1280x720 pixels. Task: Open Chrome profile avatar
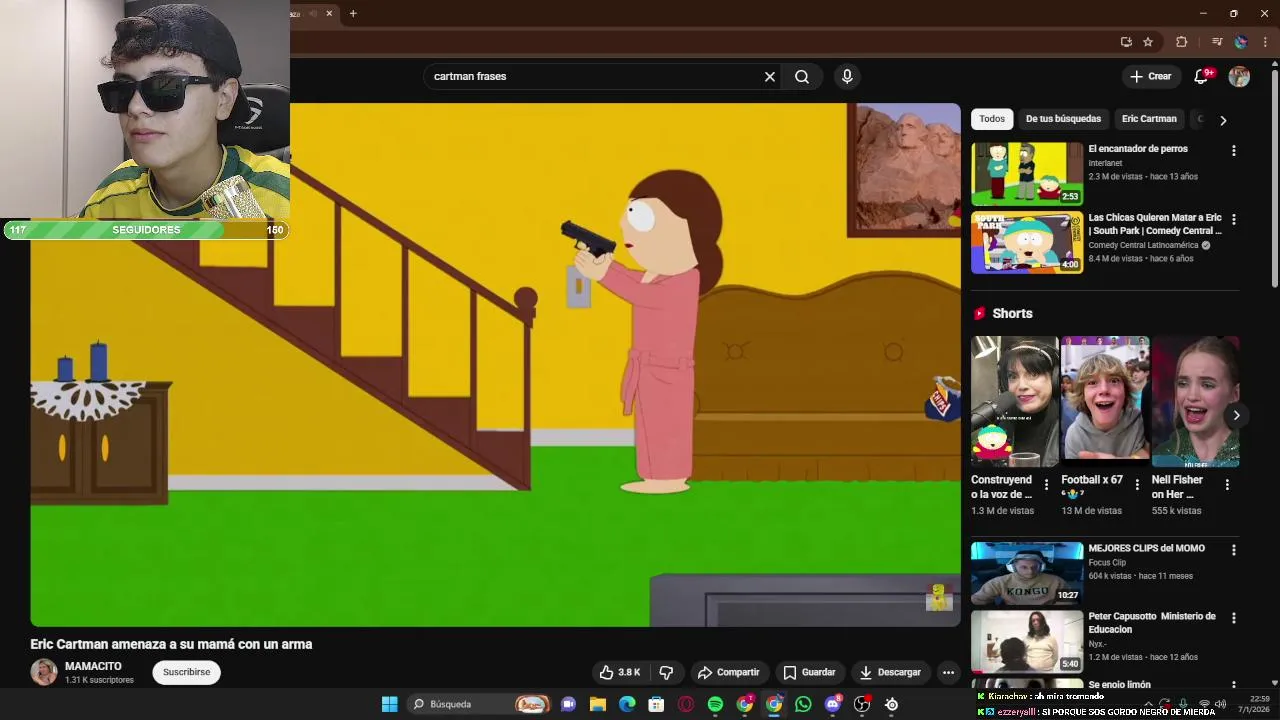tap(1241, 42)
